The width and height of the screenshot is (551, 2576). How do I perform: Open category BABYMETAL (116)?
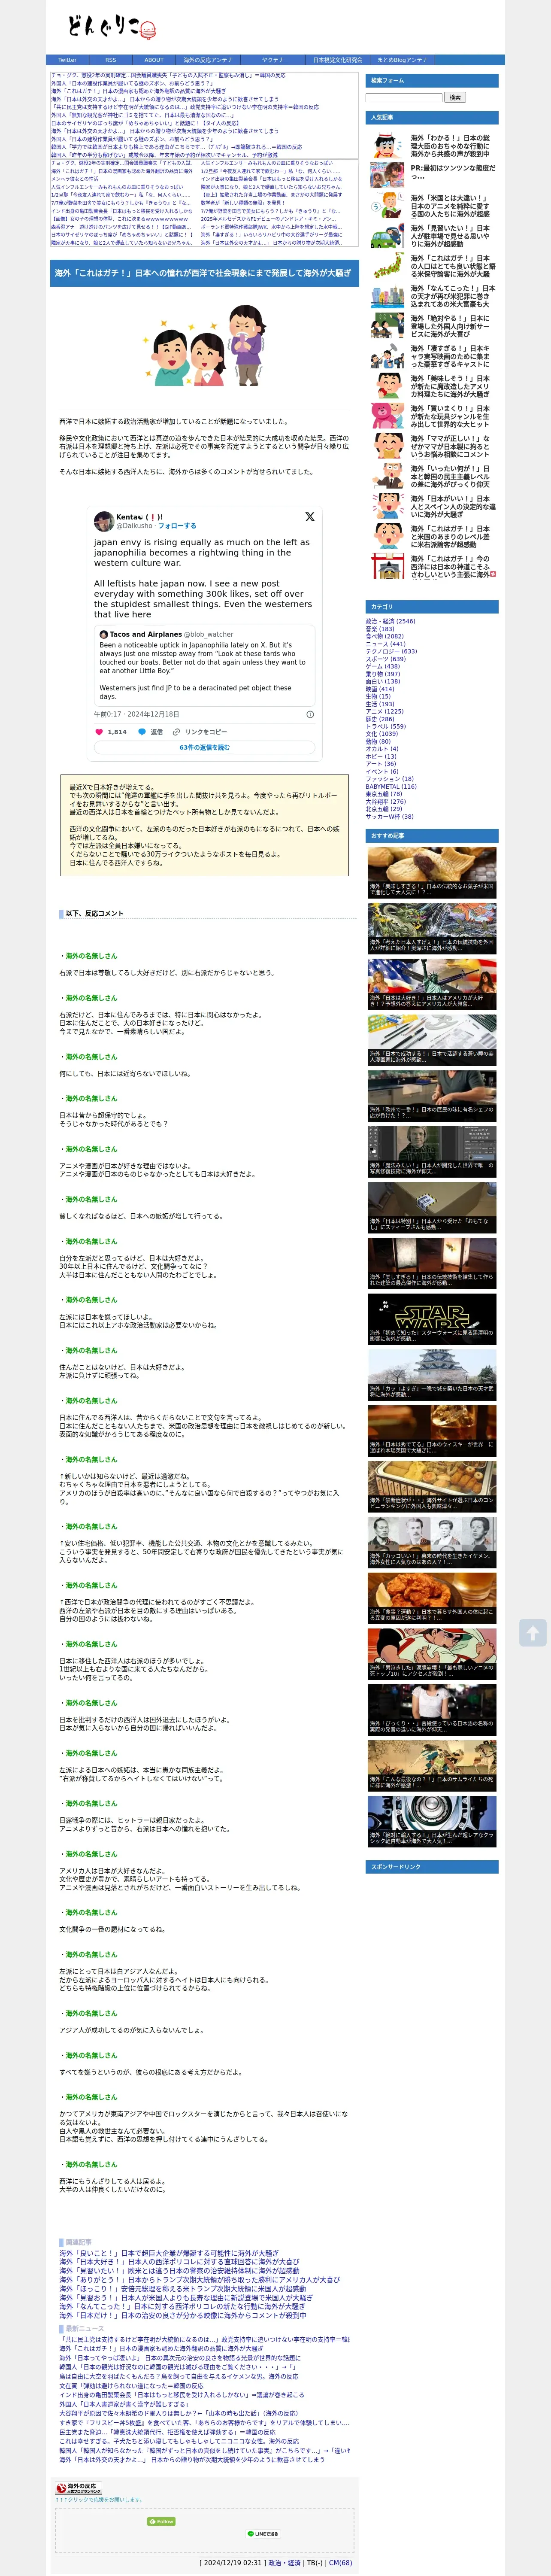click(x=391, y=786)
